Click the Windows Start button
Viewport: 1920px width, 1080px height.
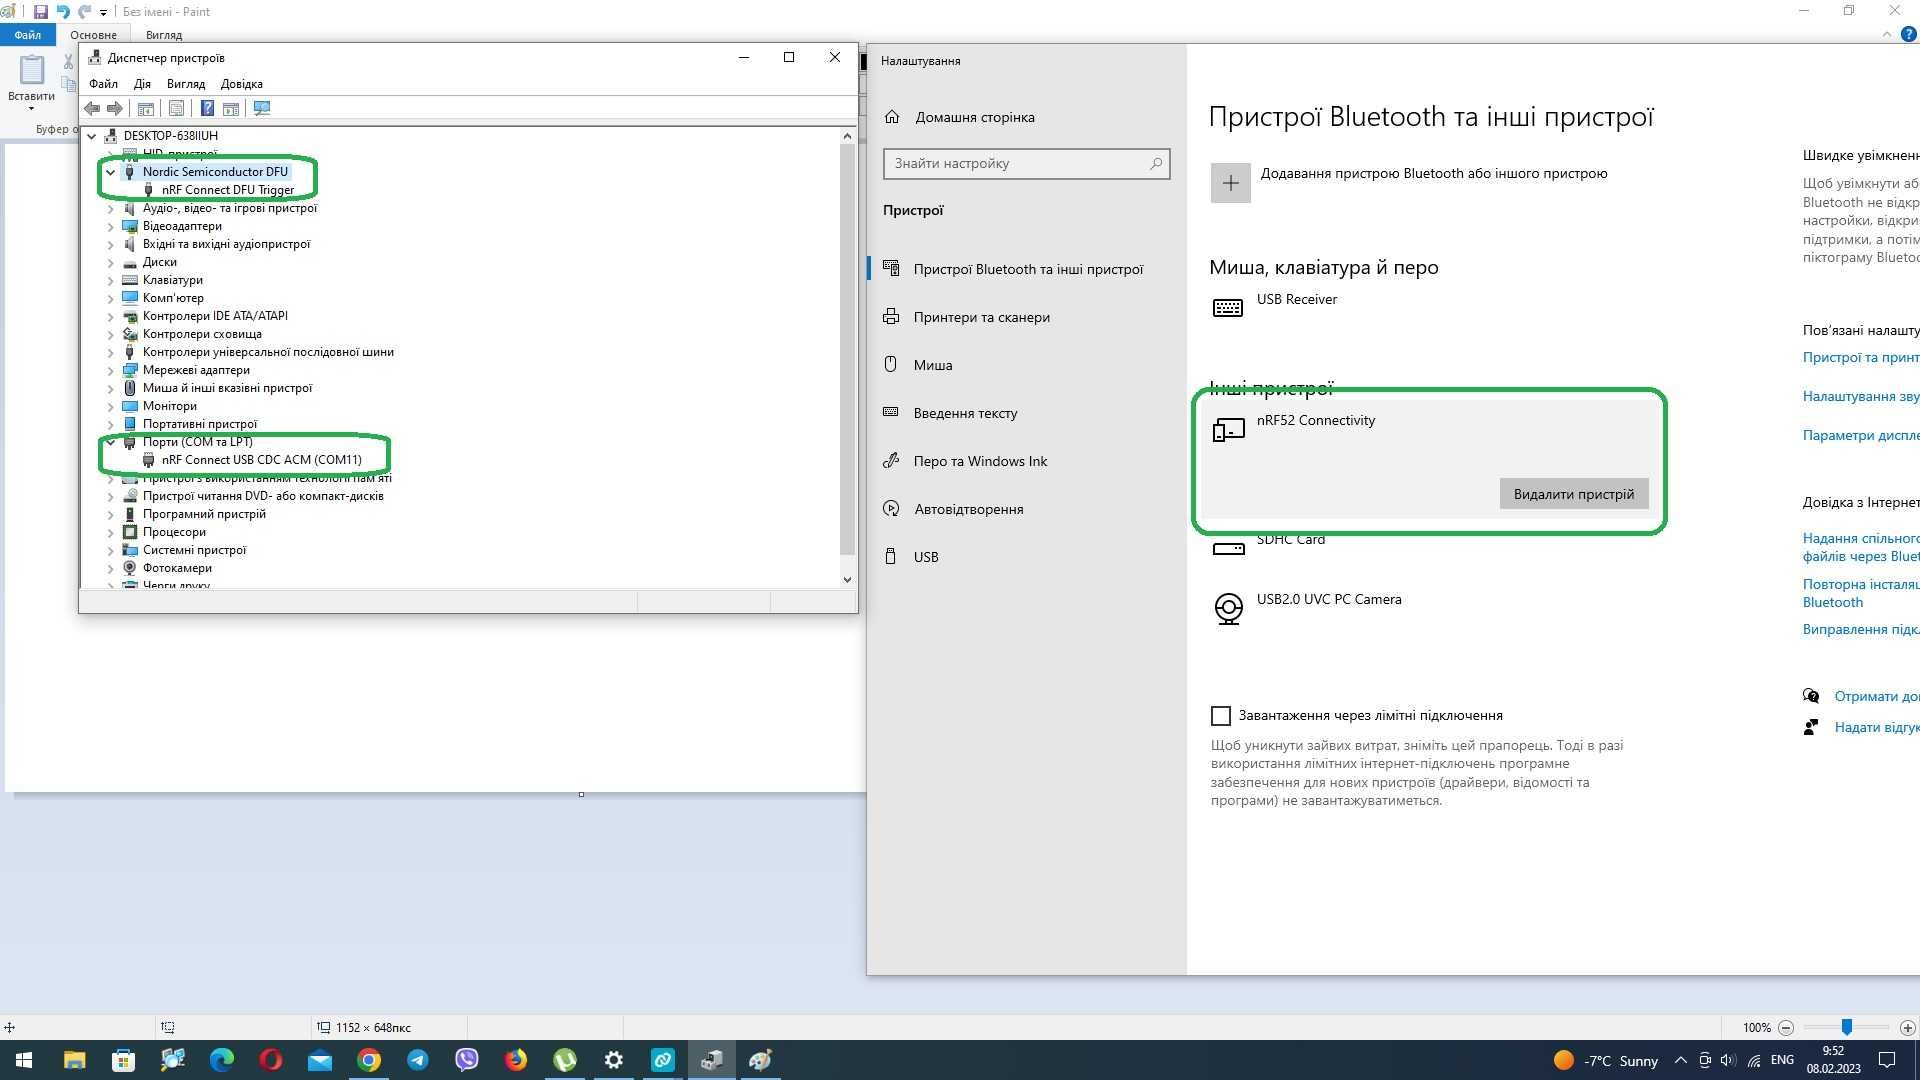(24, 1060)
